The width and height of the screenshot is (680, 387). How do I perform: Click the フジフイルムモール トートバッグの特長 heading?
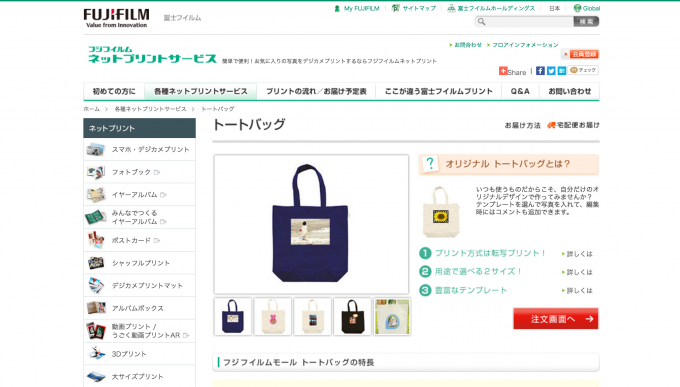[x=298, y=362]
